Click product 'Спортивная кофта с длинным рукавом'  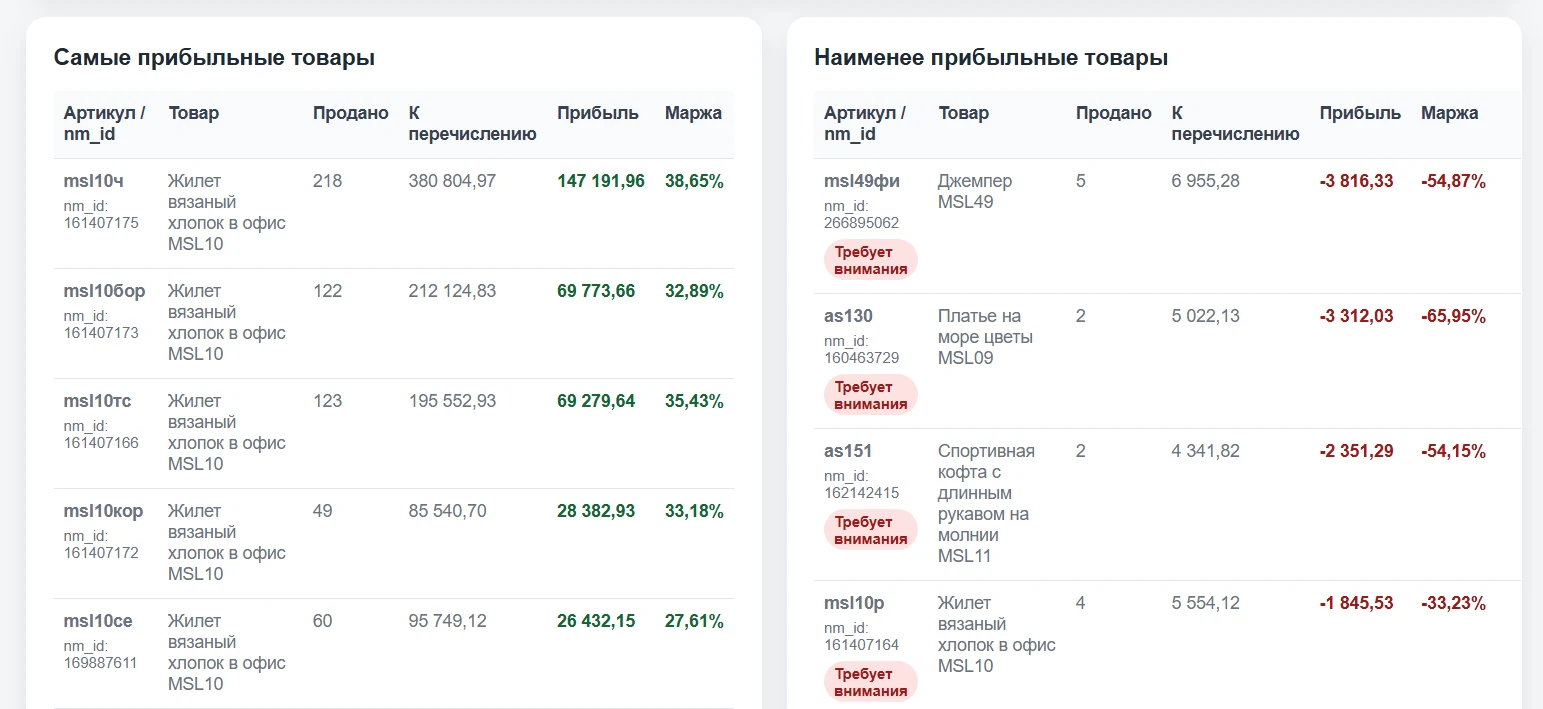coord(986,503)
